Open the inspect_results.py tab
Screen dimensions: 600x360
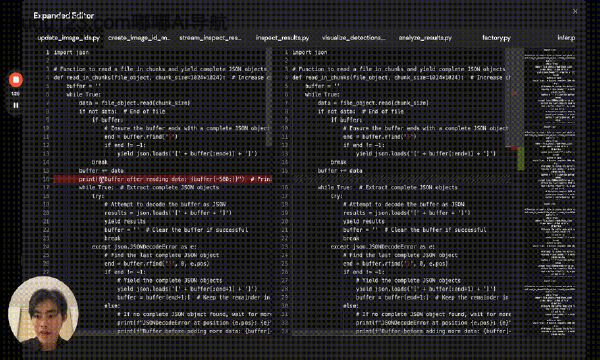[x=282, y=38]
